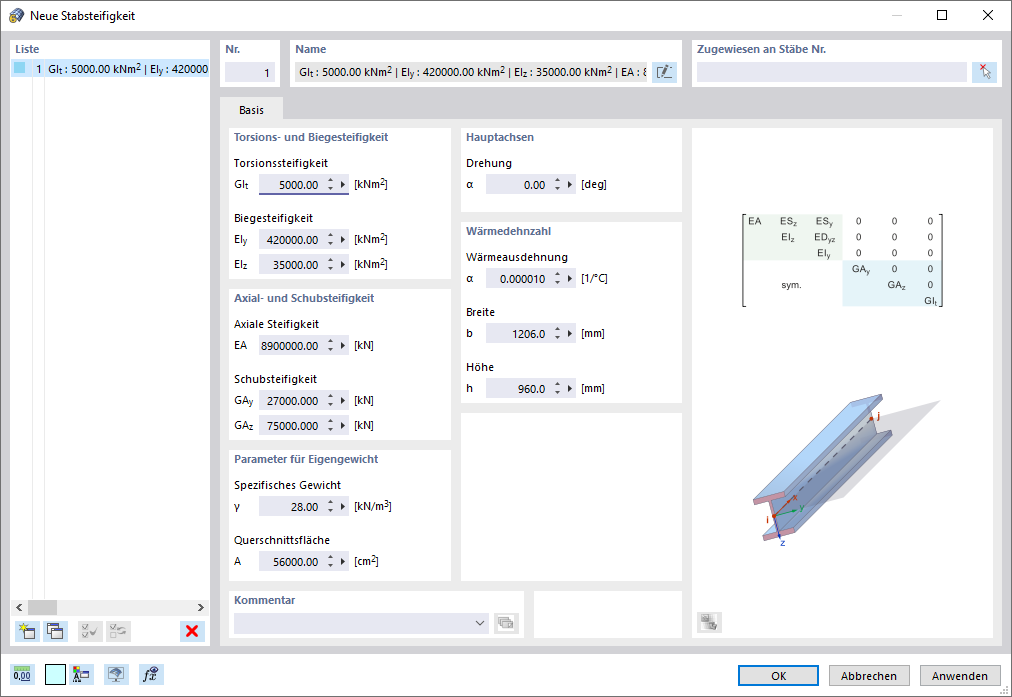Click the Wärmeausdehnung α spinner of 0.000010
The image size is (1012, 697).
tap(558, 279)
